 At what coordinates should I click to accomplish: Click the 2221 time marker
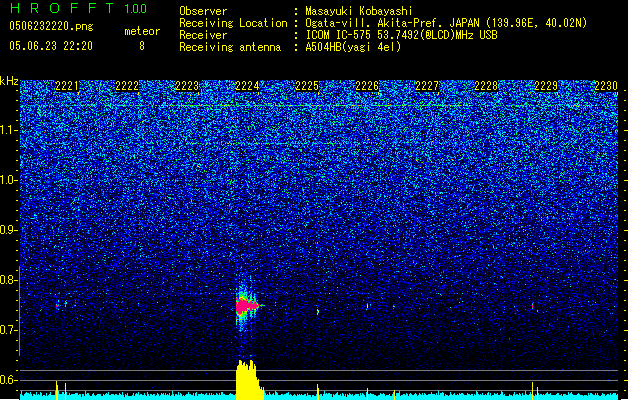tap(67, 86)
